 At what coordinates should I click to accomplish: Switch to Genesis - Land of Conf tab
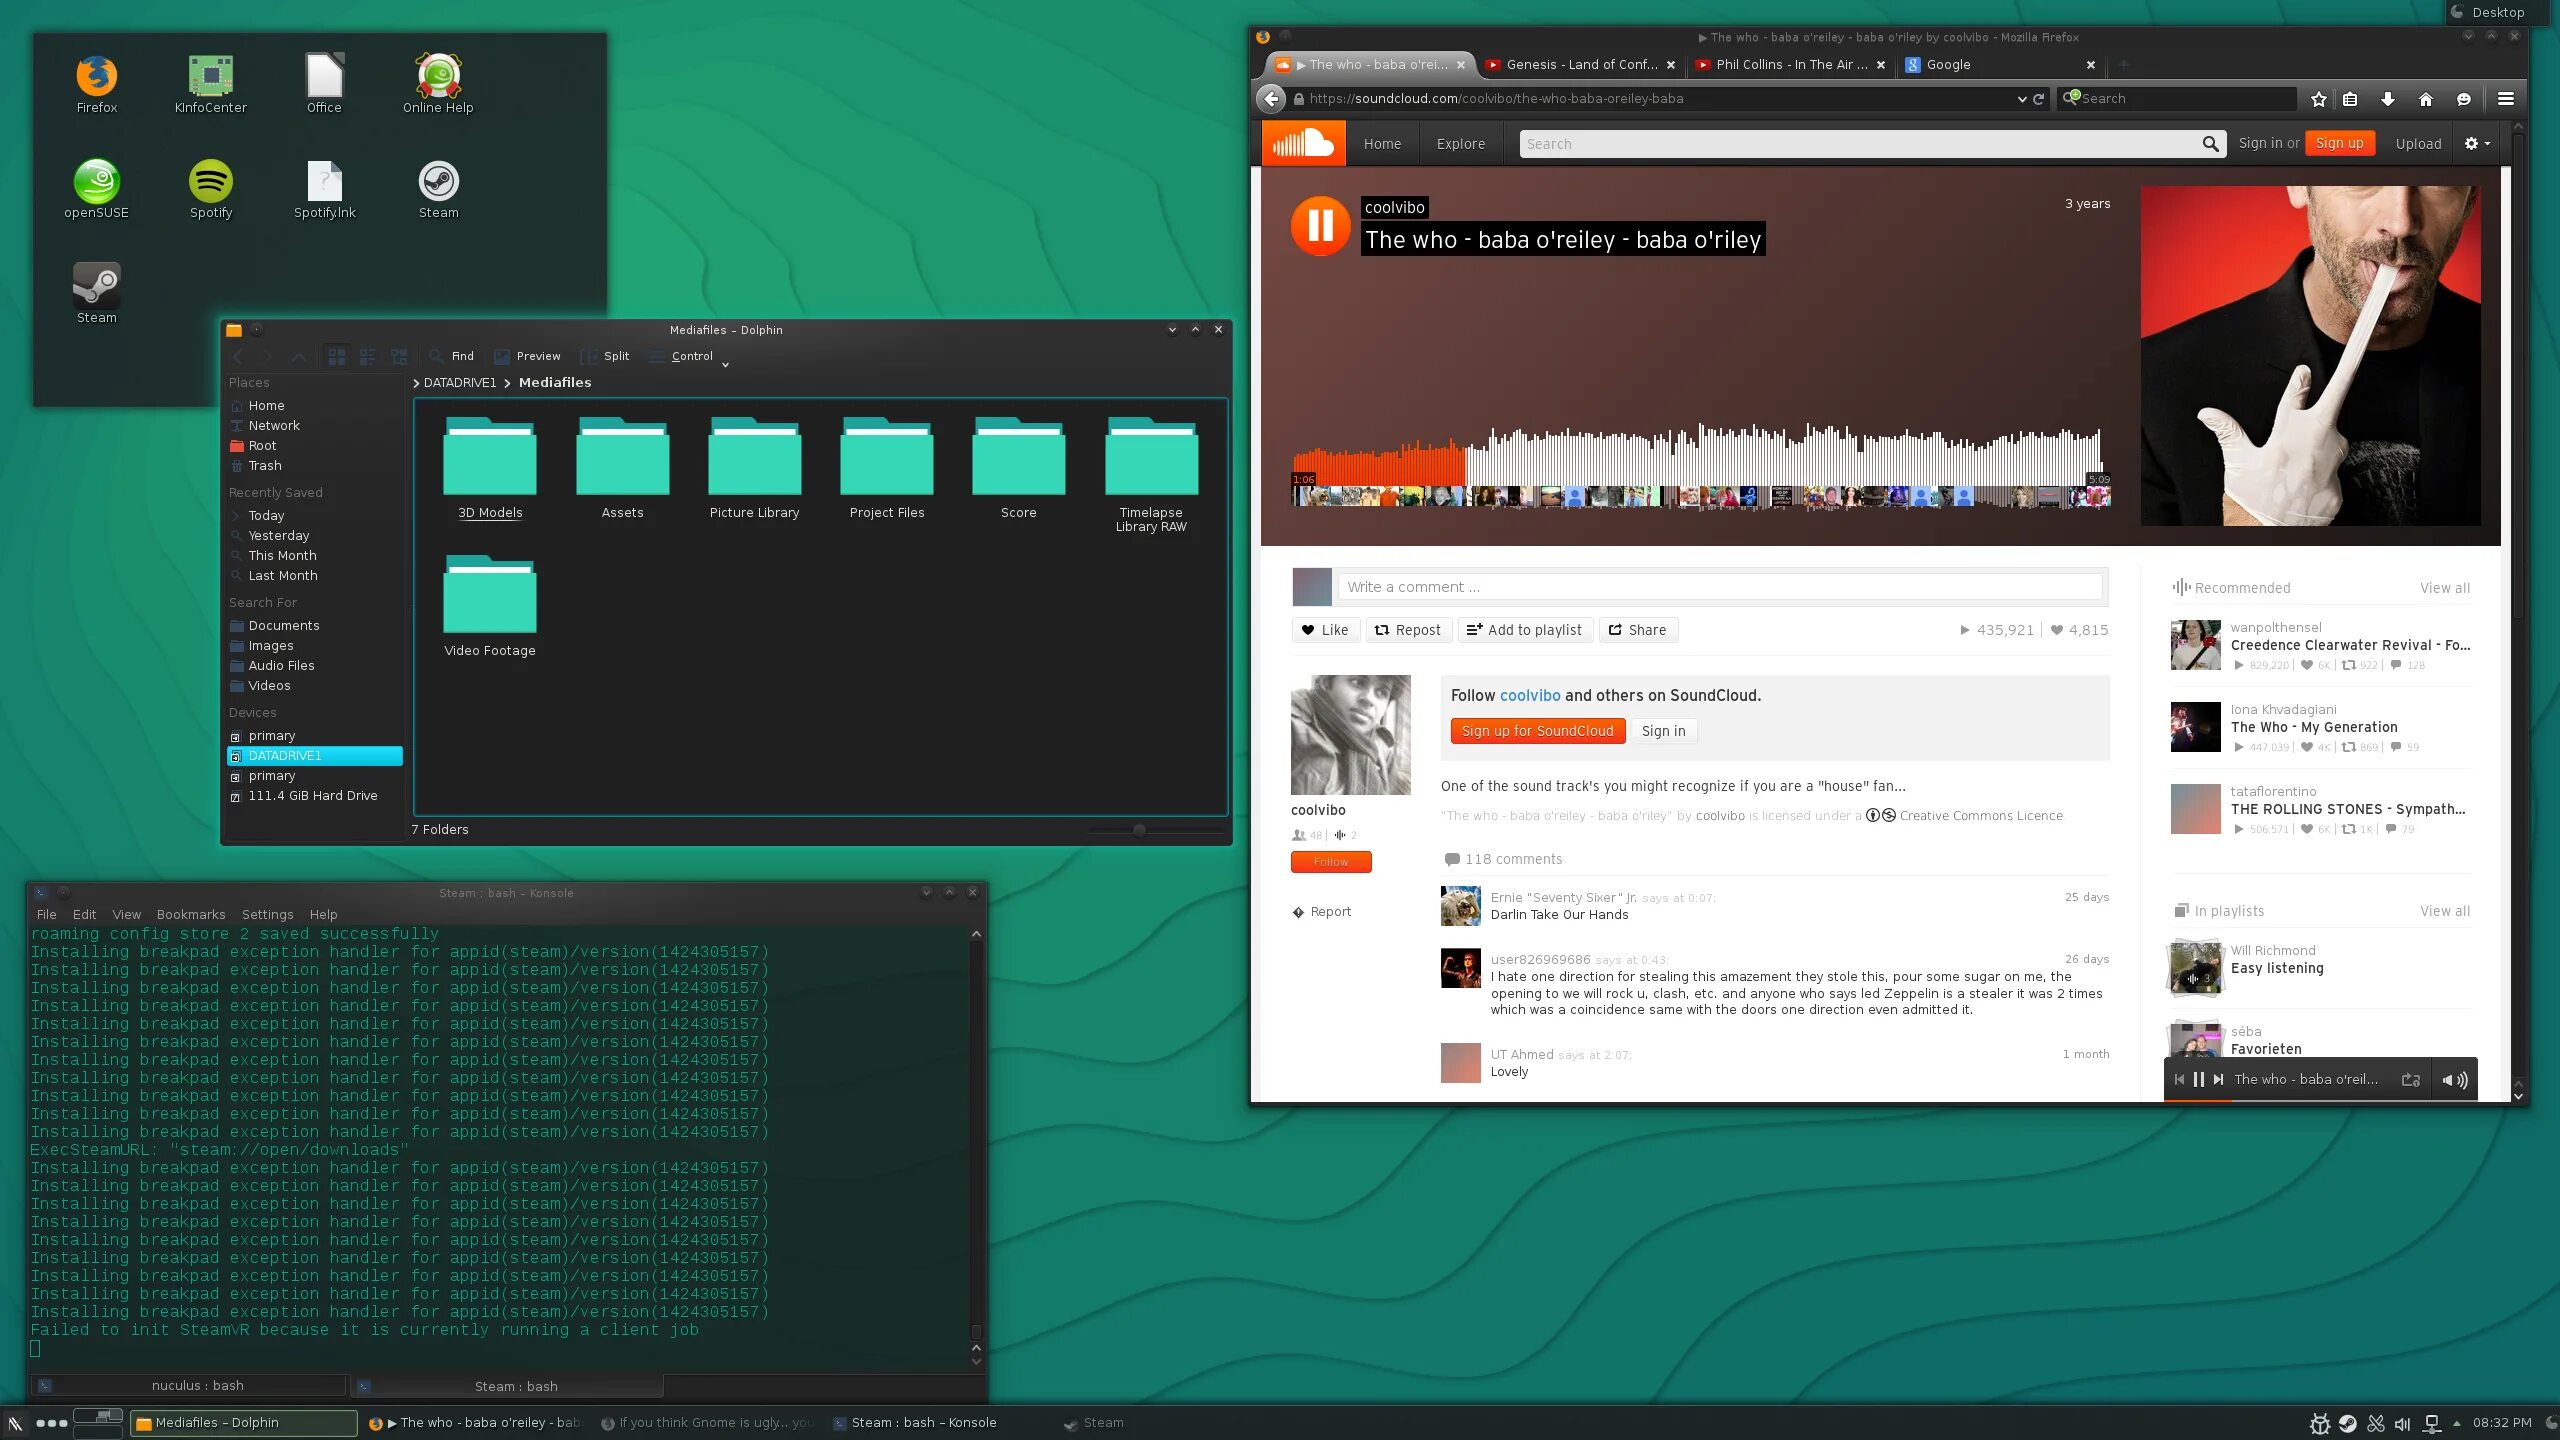[1580, 65]
